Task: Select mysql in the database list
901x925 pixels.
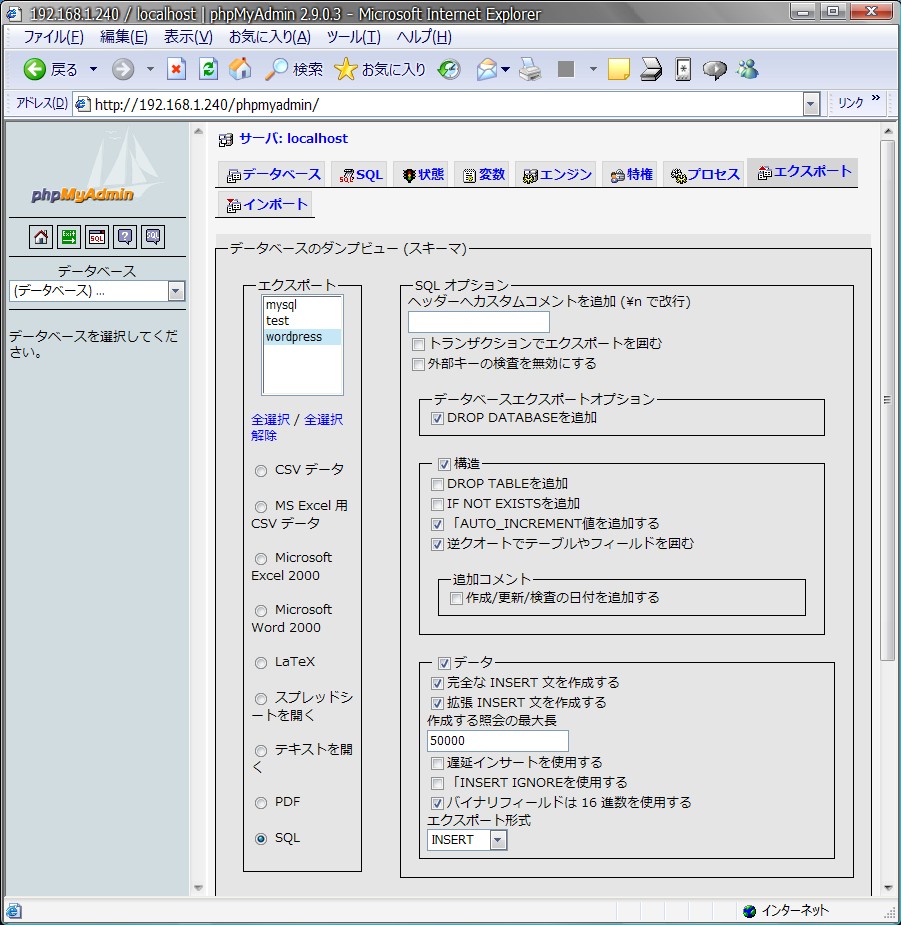Action: [302, 305]
